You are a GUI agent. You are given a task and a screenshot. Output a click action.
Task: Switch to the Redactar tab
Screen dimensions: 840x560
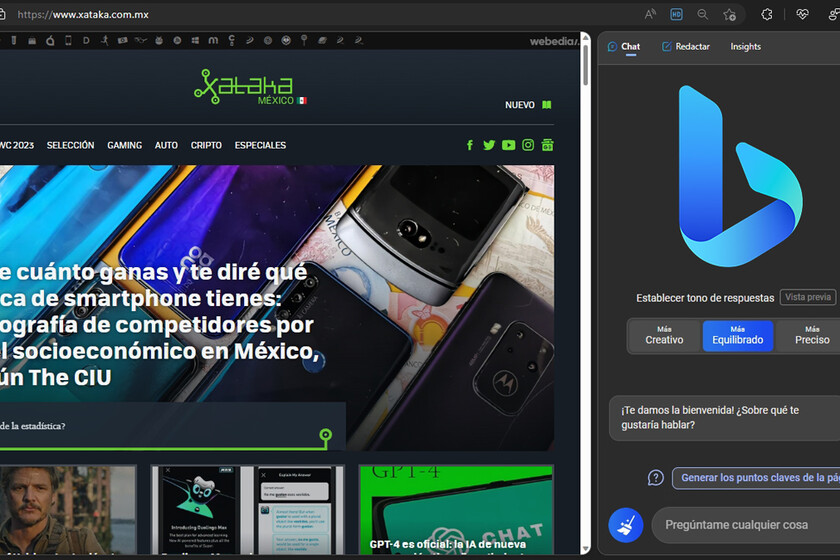[686, 47]
